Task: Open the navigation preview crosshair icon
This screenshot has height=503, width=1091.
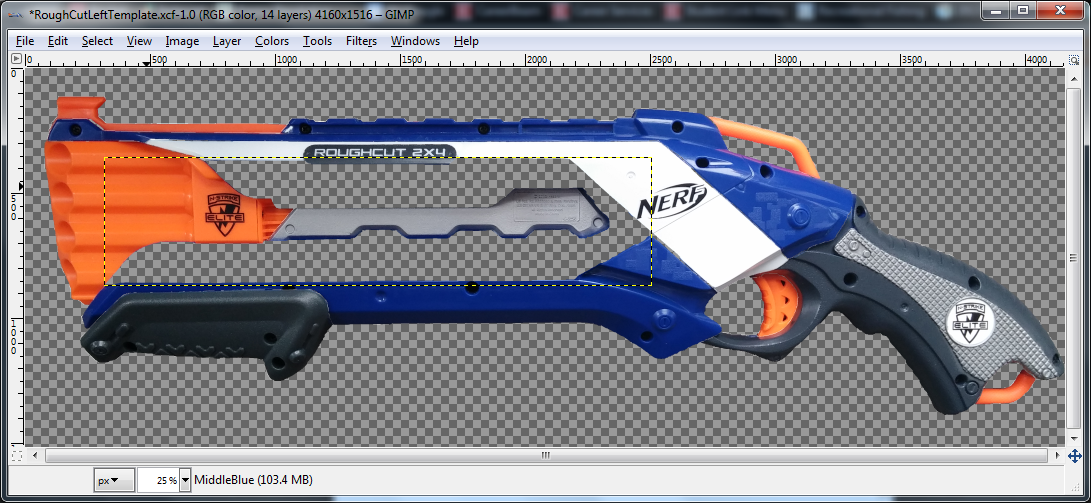Action: click(1074, 456)
